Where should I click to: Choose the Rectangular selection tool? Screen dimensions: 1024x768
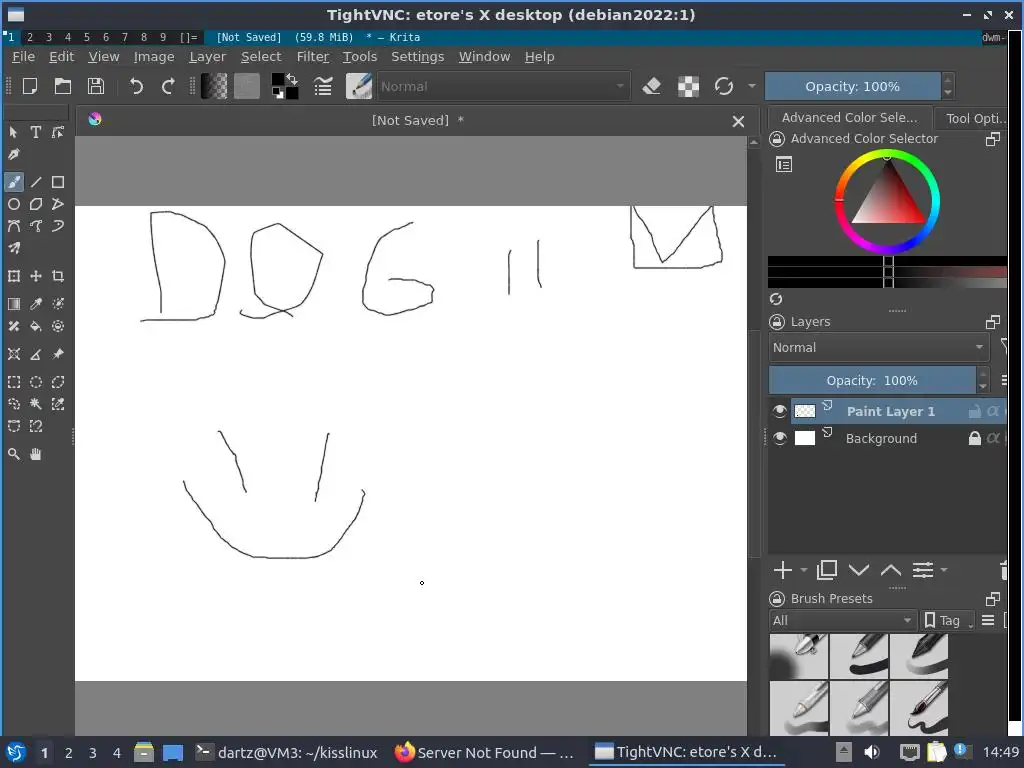click(14, 382)
